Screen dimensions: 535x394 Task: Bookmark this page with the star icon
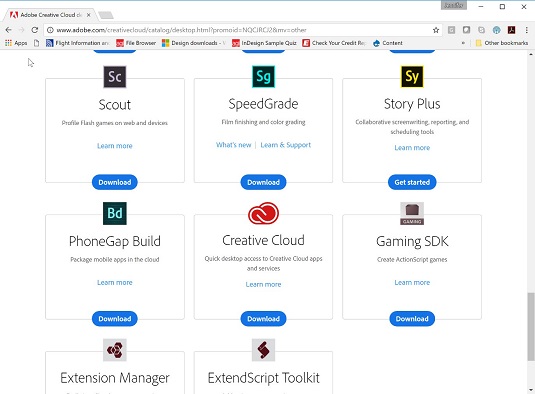[x=436, y=30]
